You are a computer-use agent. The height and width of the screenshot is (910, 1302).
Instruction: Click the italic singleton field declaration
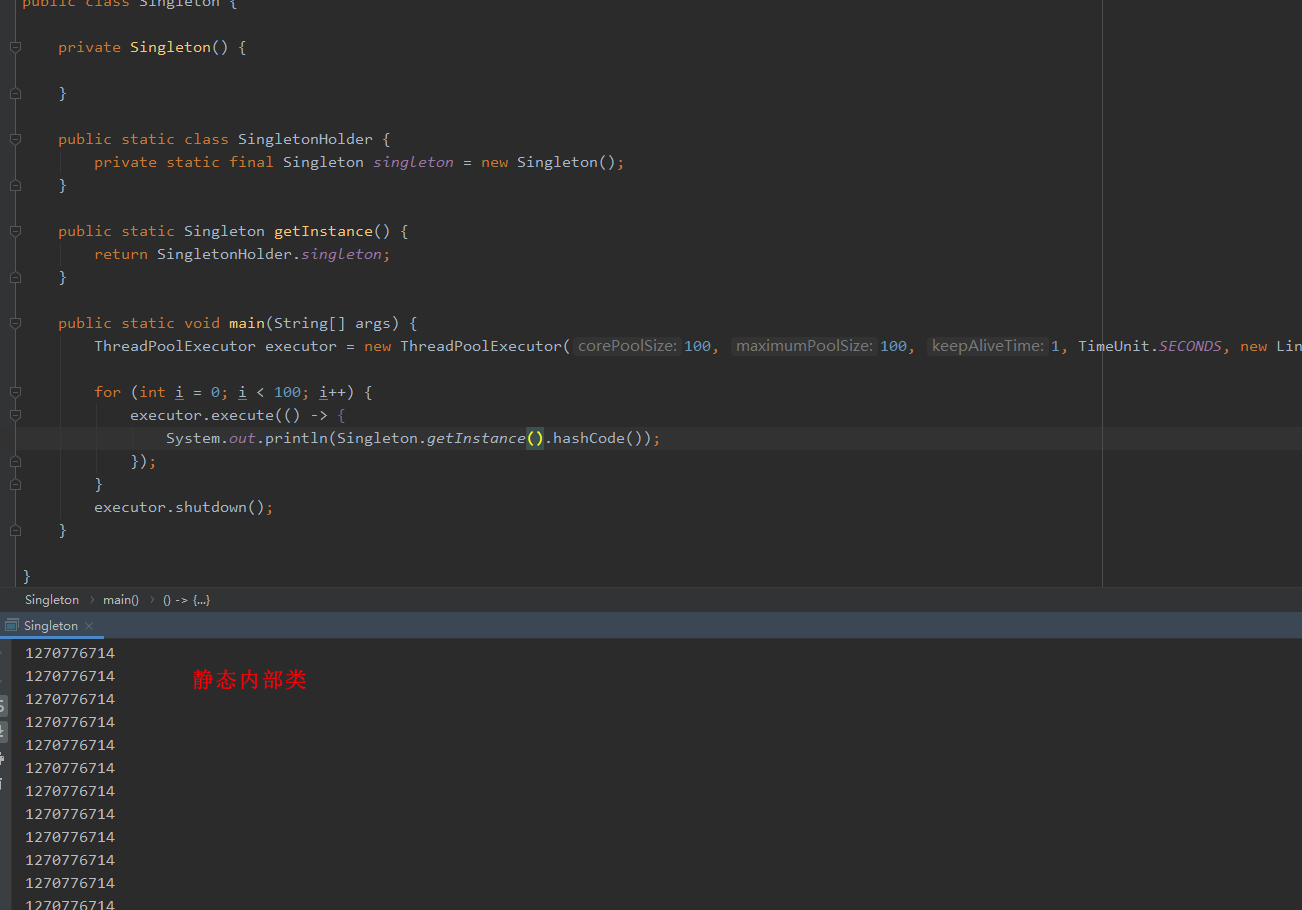(413, 162)
